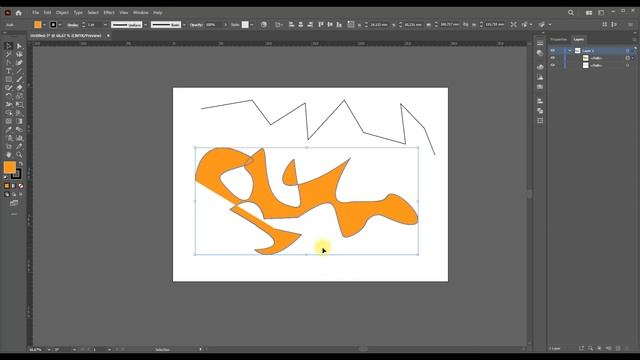
Task: Open zoom level dropdown in status bar
Action: (x=49, y=350)
